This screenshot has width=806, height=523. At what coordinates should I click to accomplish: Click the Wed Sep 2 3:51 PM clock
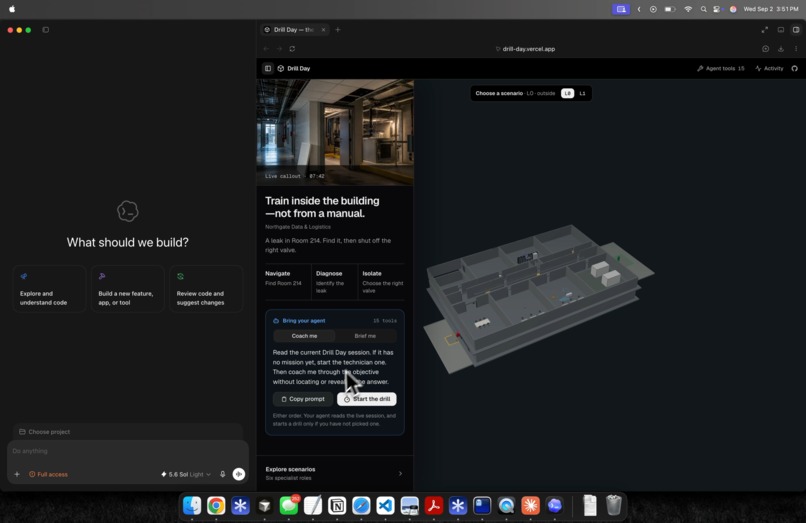(771, 9)
